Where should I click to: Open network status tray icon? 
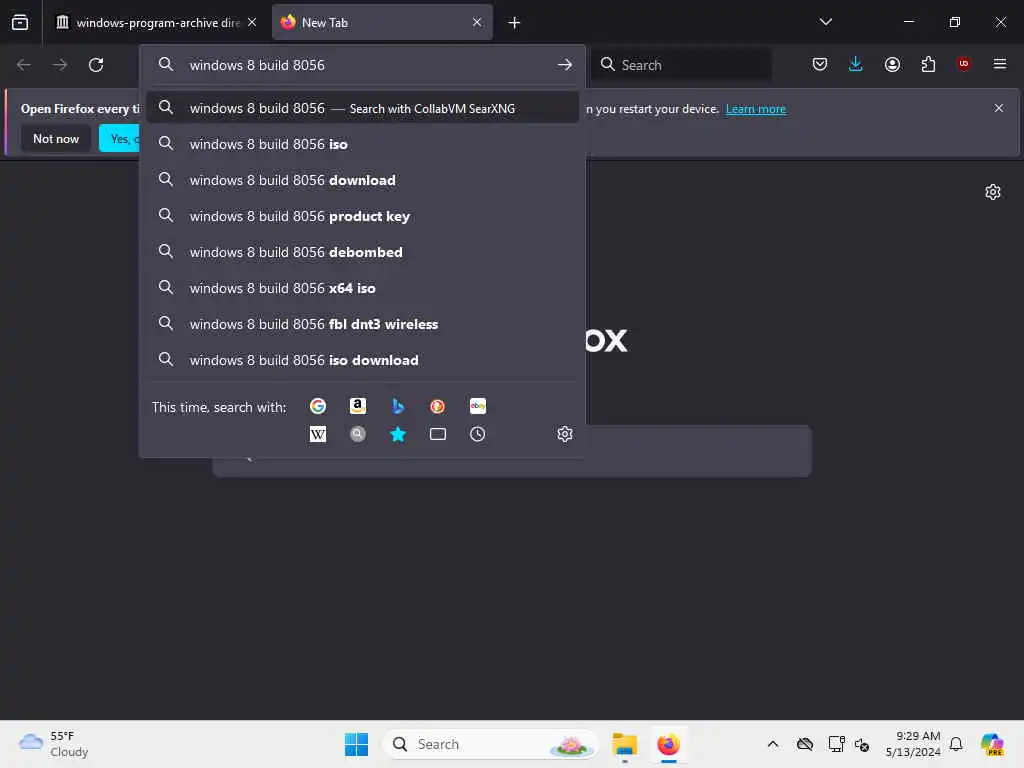[x=837, y=744]
